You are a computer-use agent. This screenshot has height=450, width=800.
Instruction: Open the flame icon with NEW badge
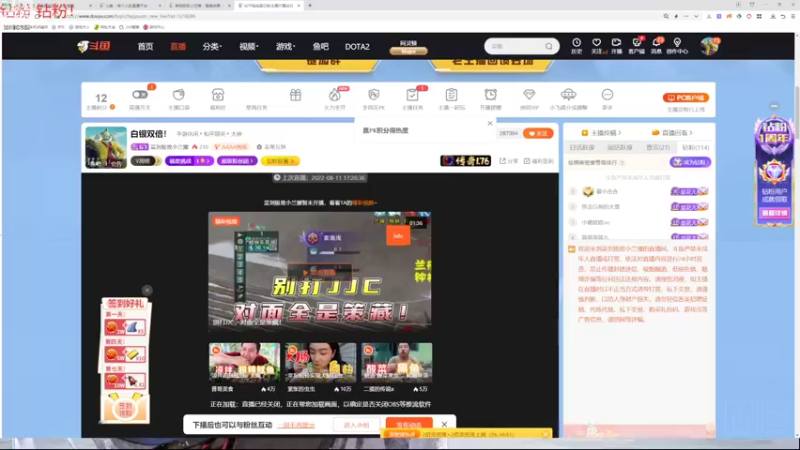pyautogui.click(x=335, y=95)
